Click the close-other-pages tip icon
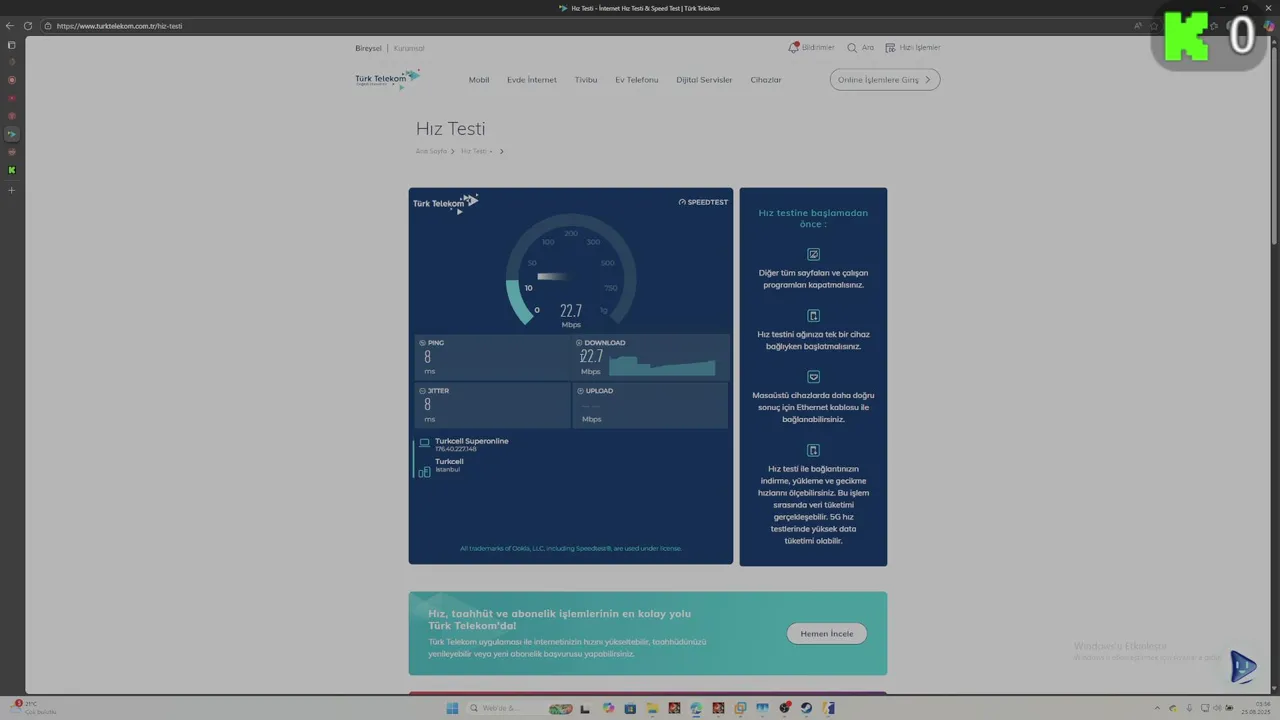This screenshot has width=1280, height=720. pyautogui.click(x=813, y=254)
